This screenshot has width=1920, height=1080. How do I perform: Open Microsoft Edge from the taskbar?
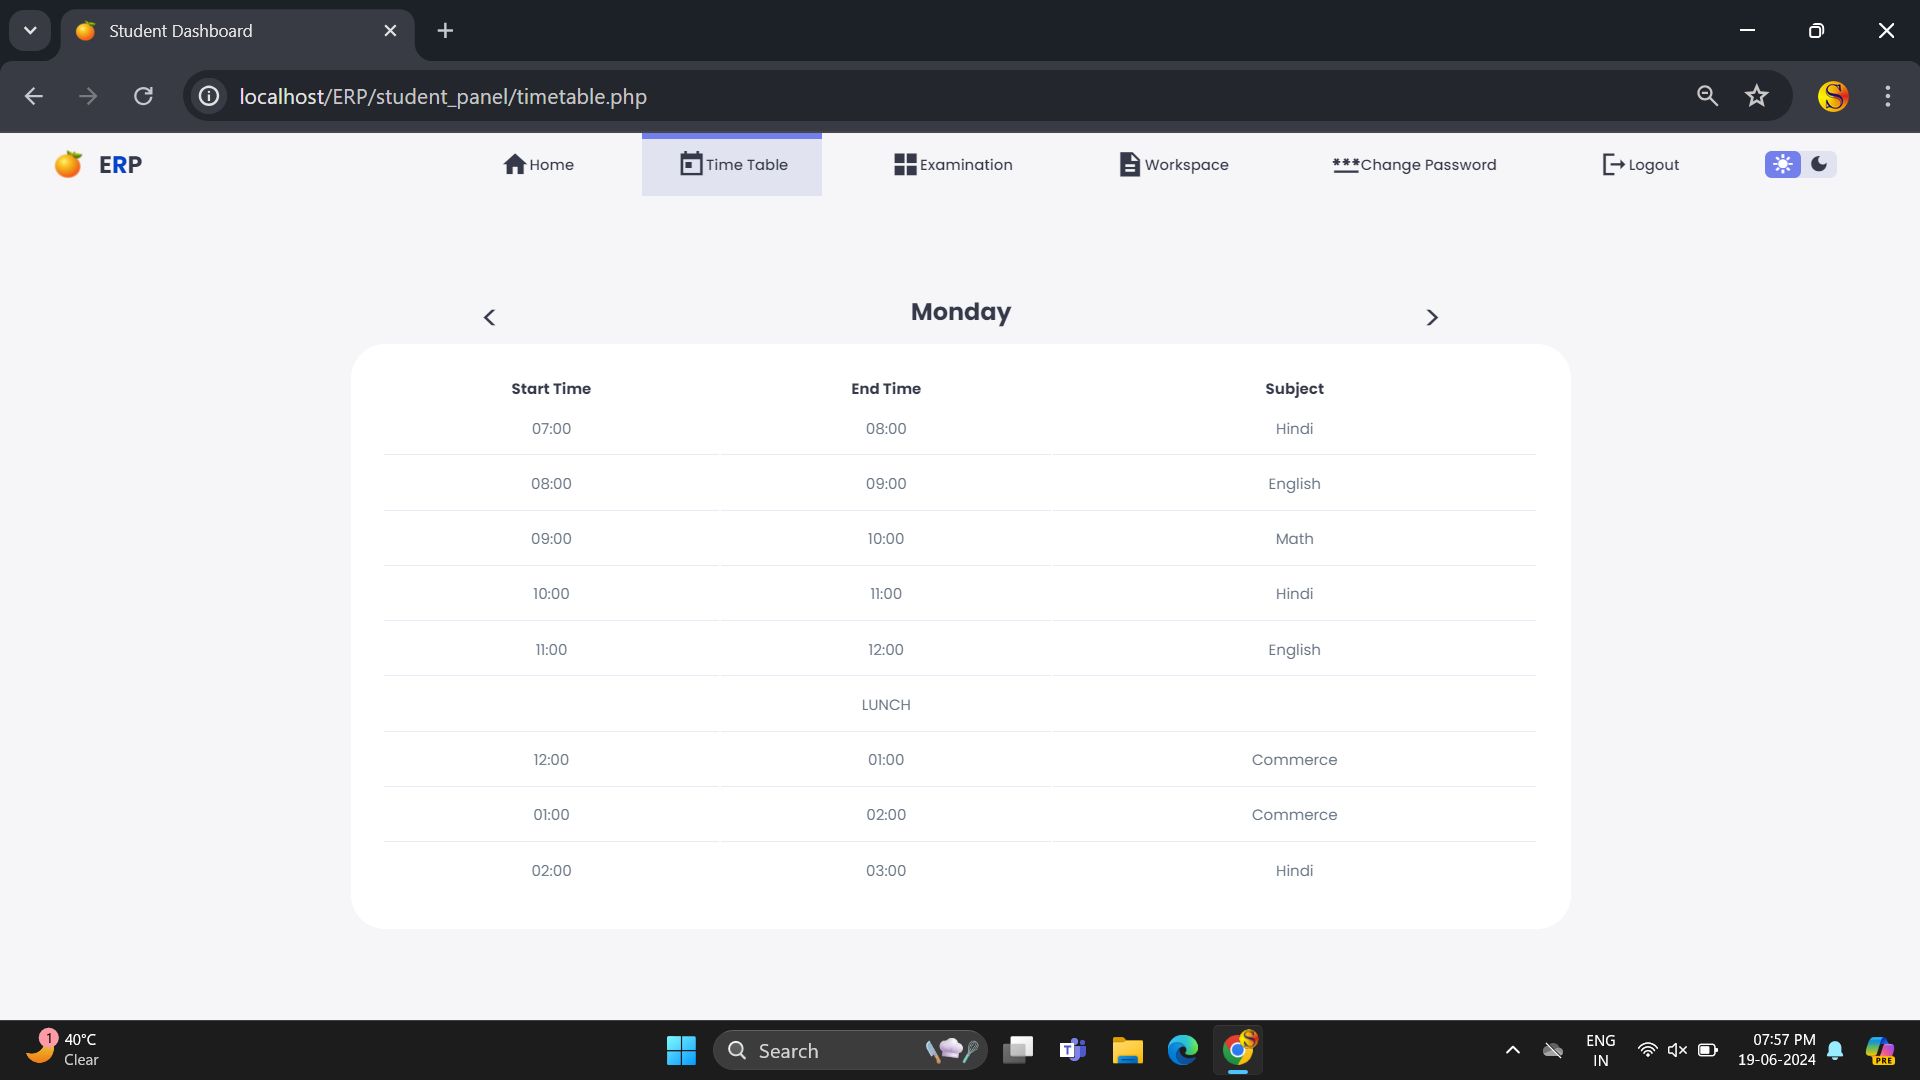[x=1182, y=1050]
